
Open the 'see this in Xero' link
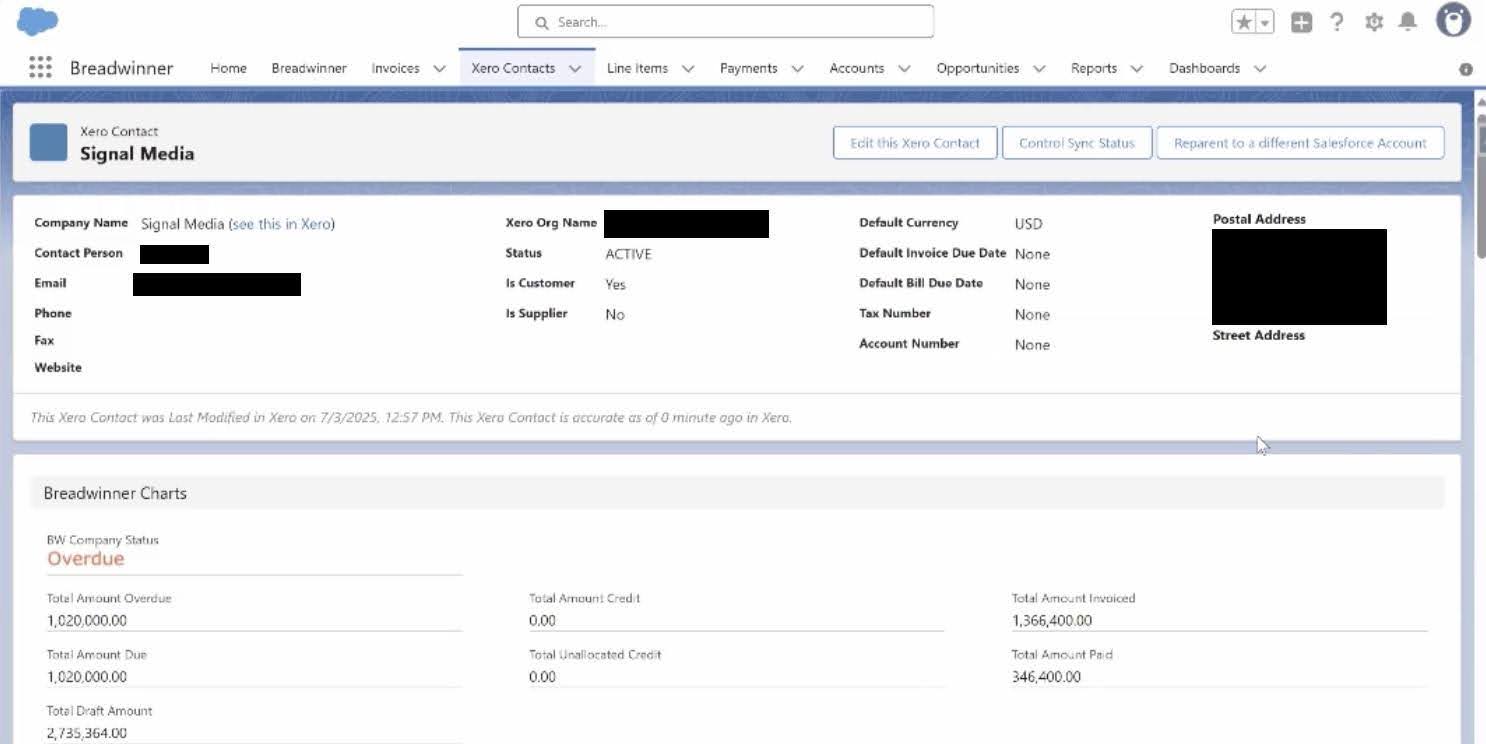pyautogui.click(x=281, y=224)
